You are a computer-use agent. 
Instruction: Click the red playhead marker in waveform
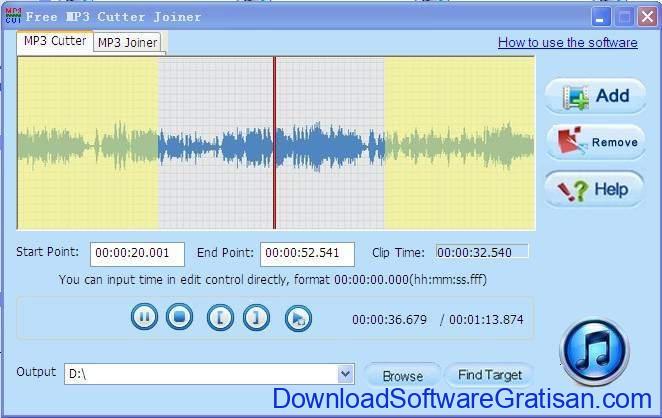coord(274,143)
